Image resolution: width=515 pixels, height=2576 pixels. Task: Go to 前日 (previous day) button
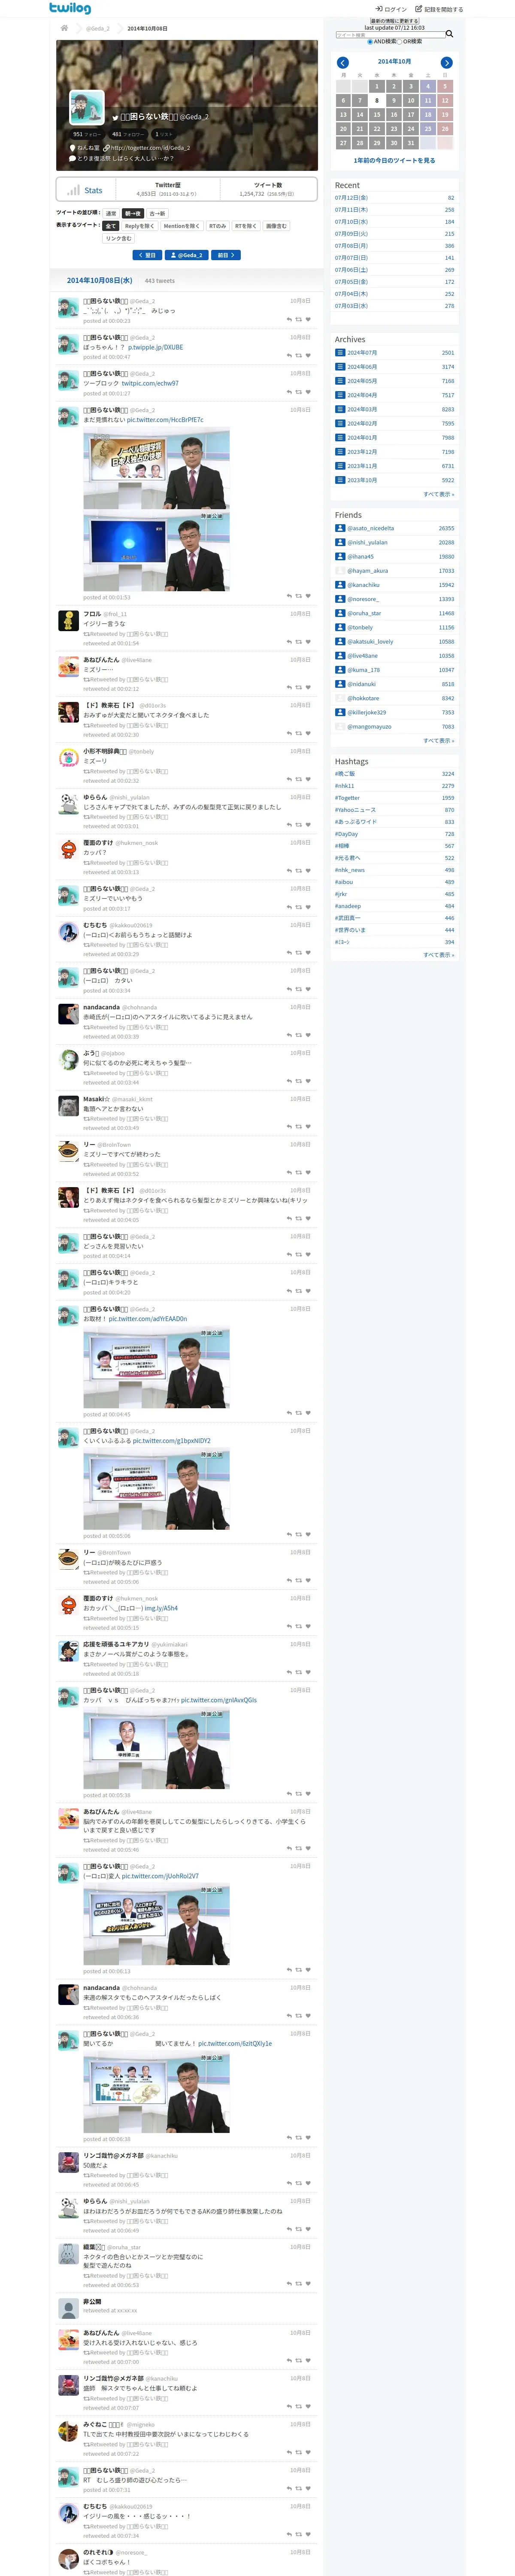(226, 255)
